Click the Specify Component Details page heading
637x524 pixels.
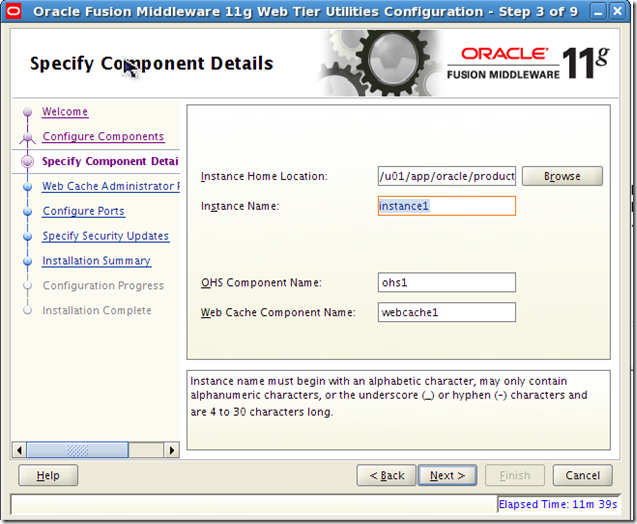click(x=152, y=63)
